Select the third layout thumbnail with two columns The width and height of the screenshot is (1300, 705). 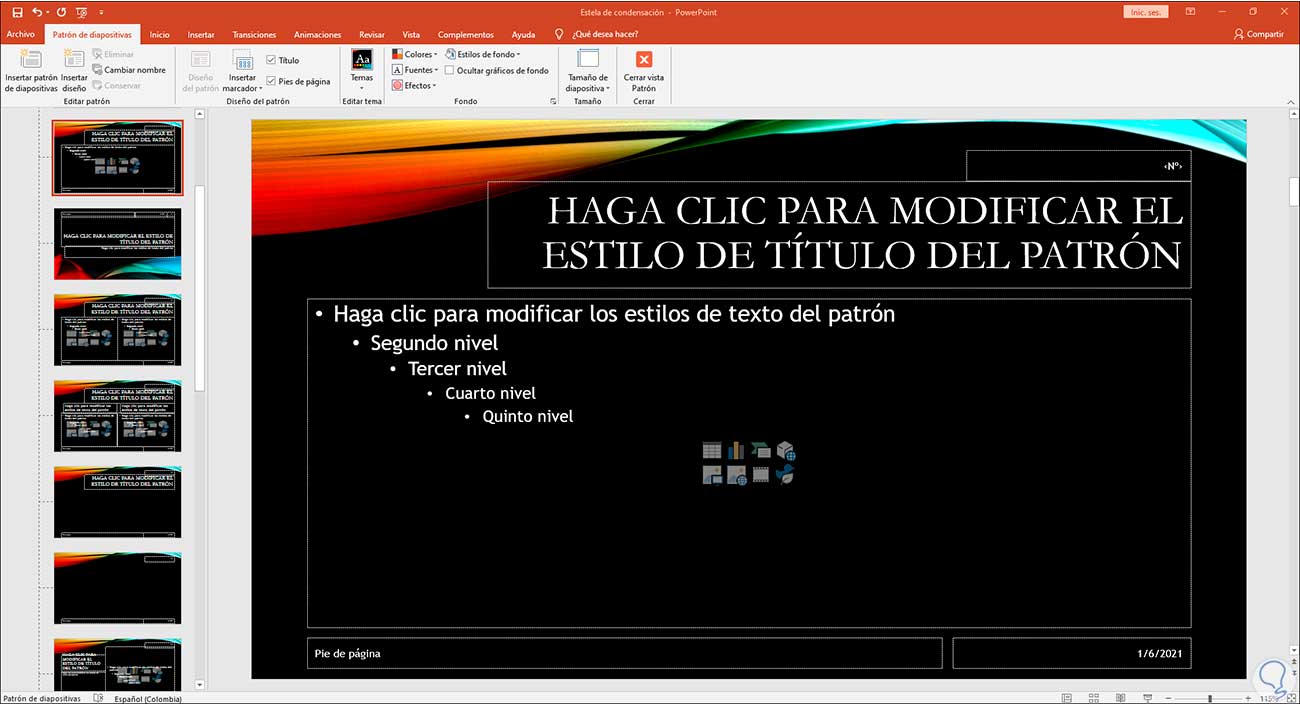pos(118,330)
